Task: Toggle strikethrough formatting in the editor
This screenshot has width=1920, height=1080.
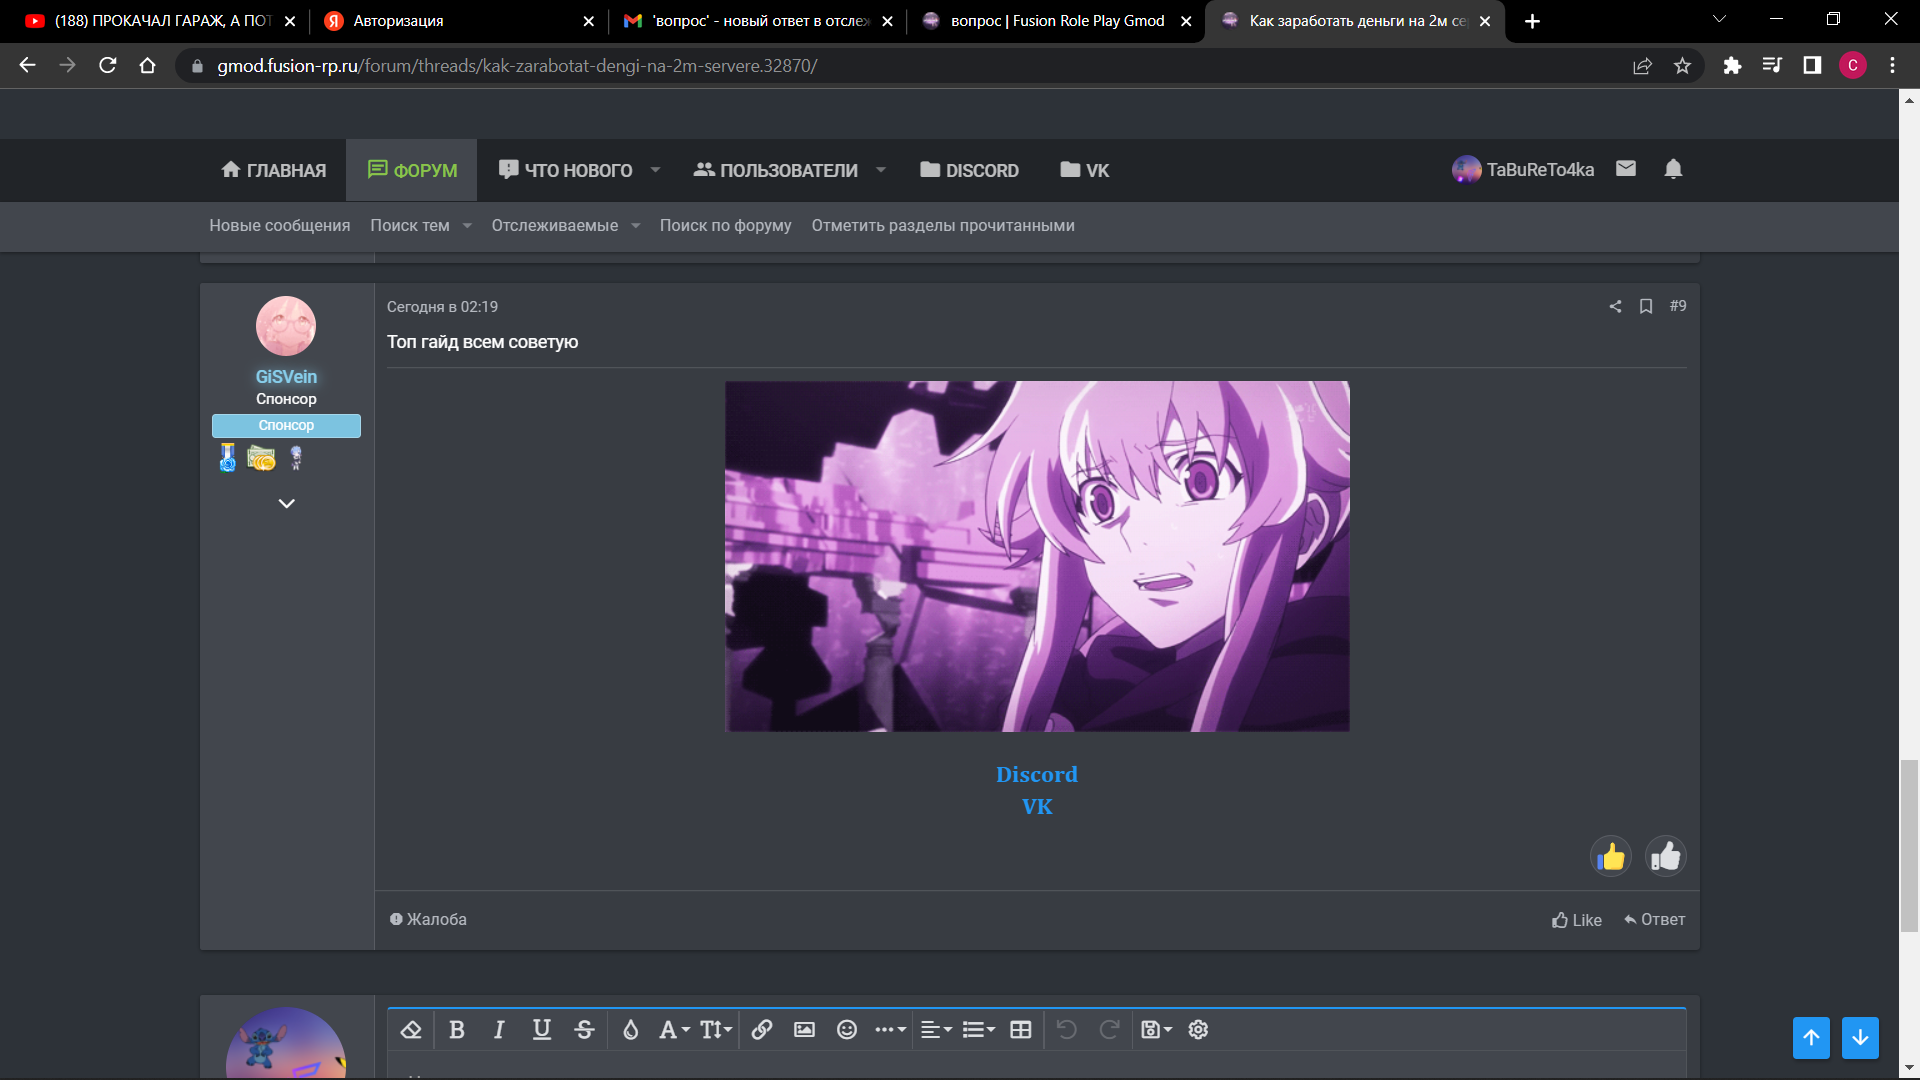Action: [x=584, y=1030]
